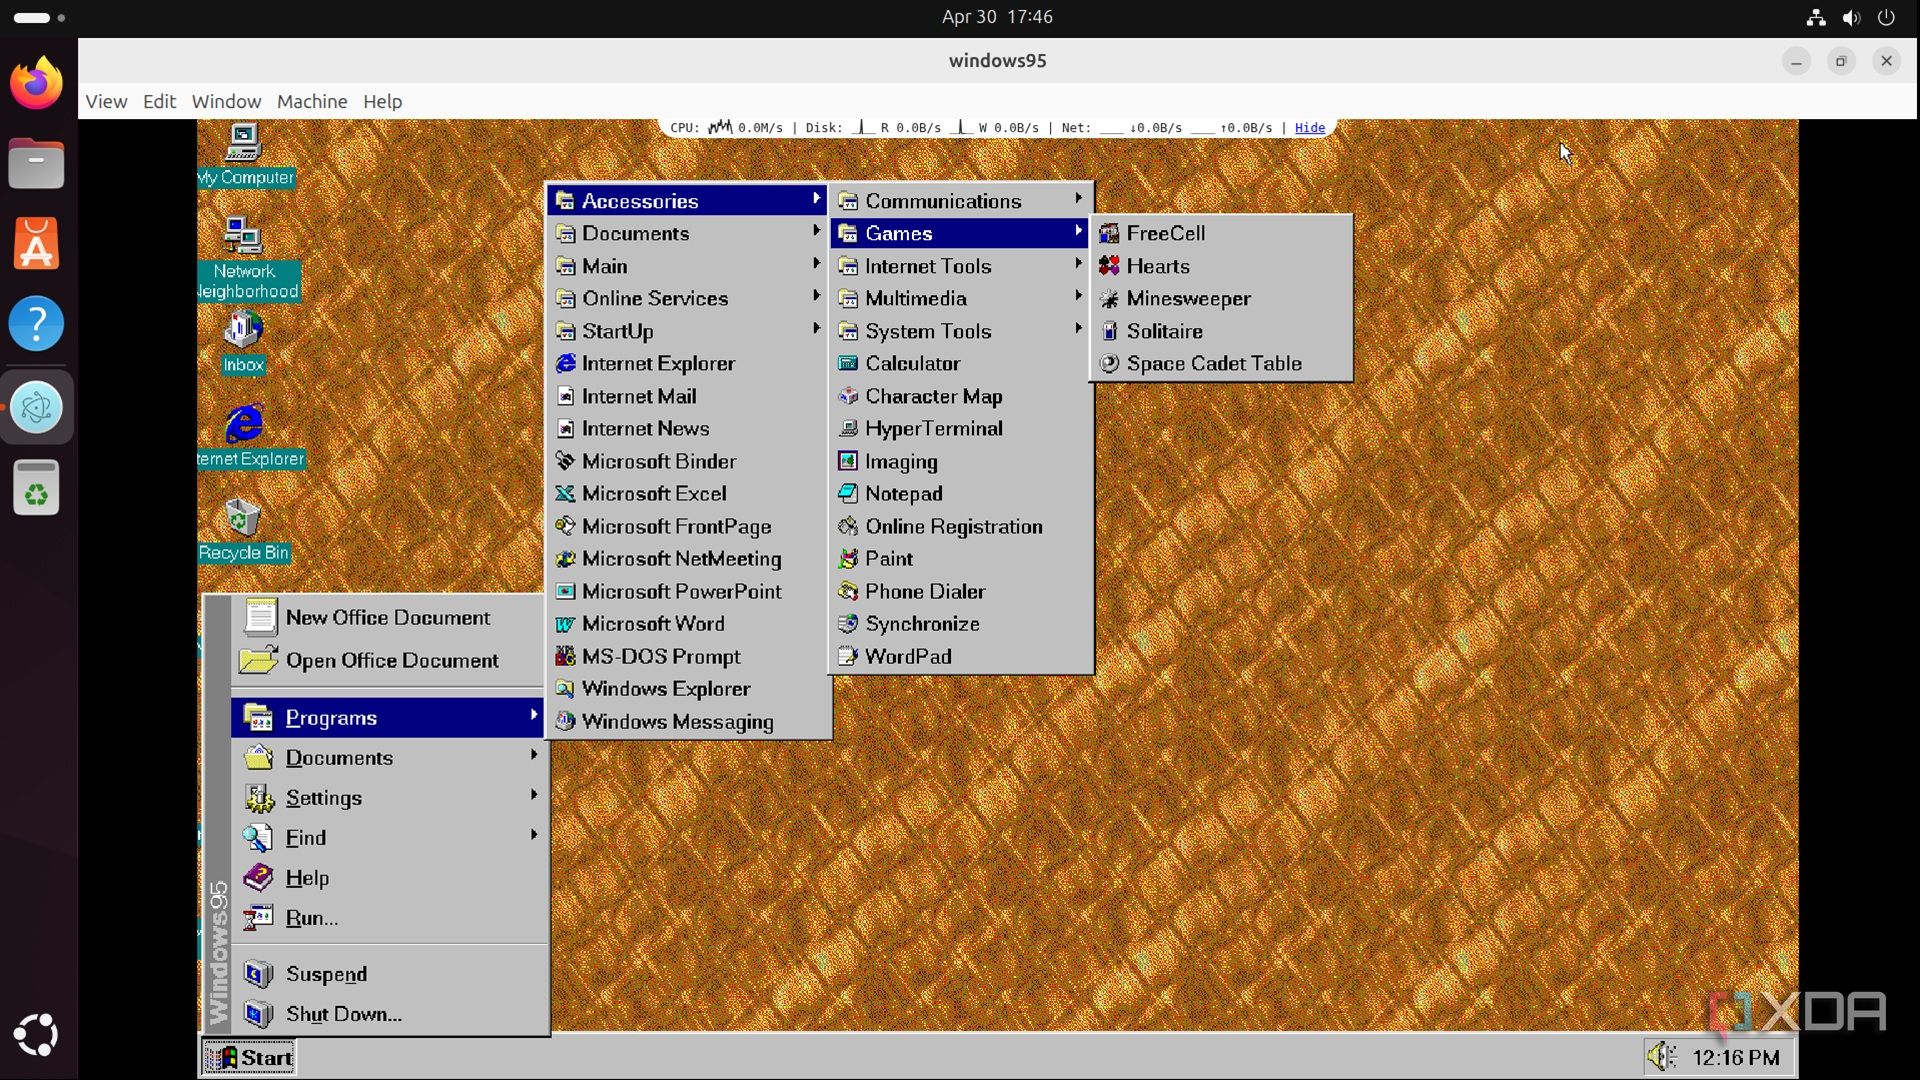Expand the Settings submenu in Start menu
Screen dimensions: 1920x1080
(389, 798)
